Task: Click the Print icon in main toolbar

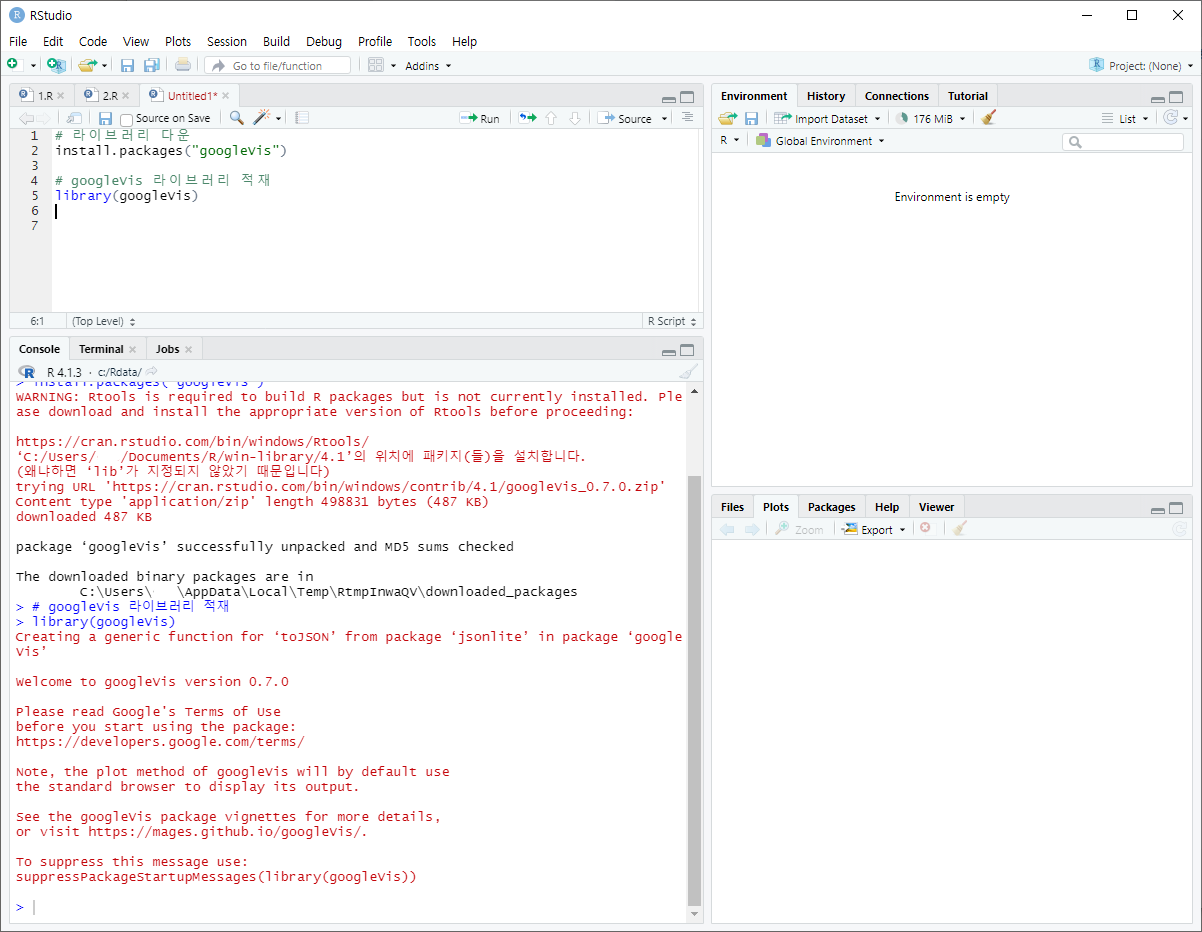Action: (x=182, y=65)
